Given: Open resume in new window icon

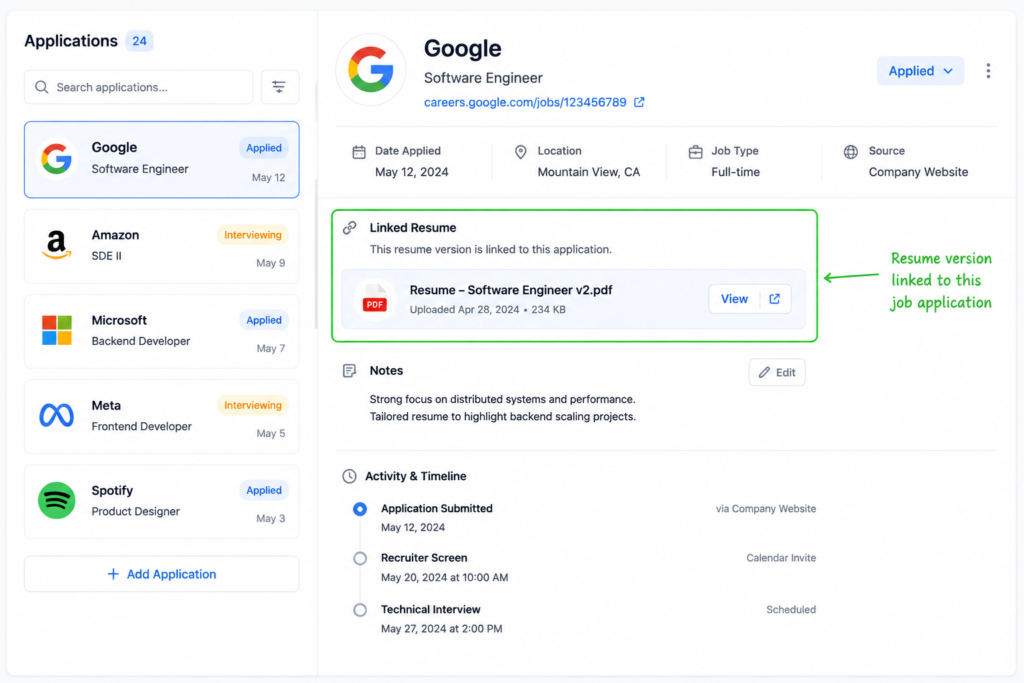Looking at the screenshot, I should [775, 299].
